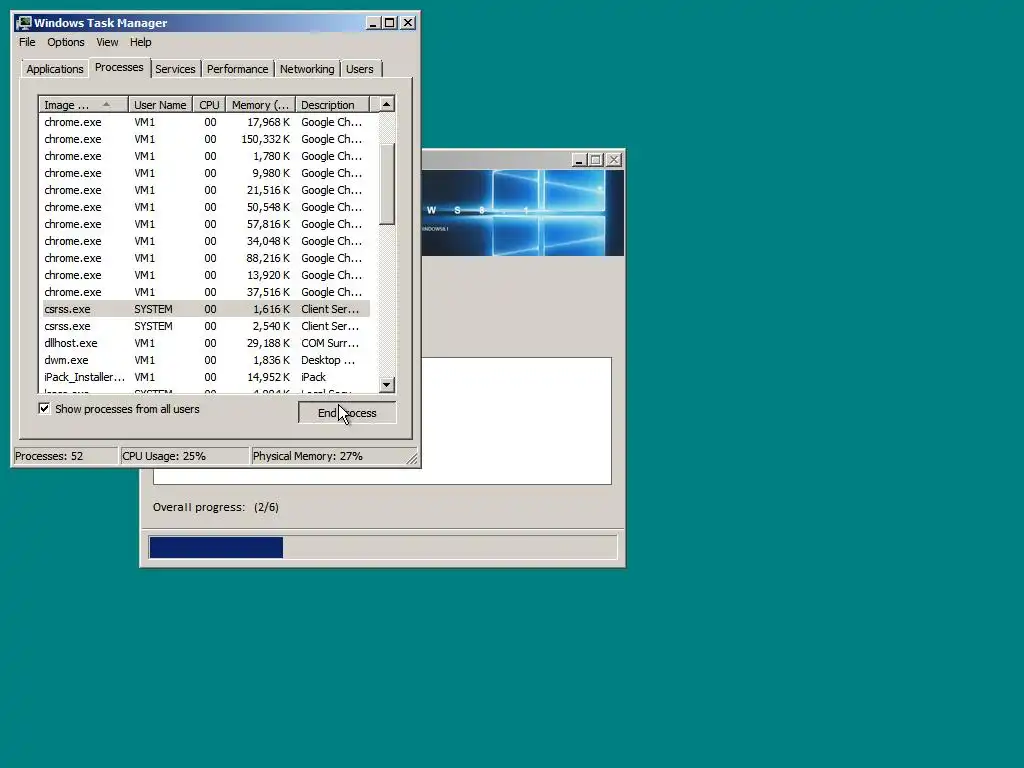The height and width of the screenshot is (768, 1024).
Task: Select chrome.exe row using 13,920 K
Action: tap(206, 275)
